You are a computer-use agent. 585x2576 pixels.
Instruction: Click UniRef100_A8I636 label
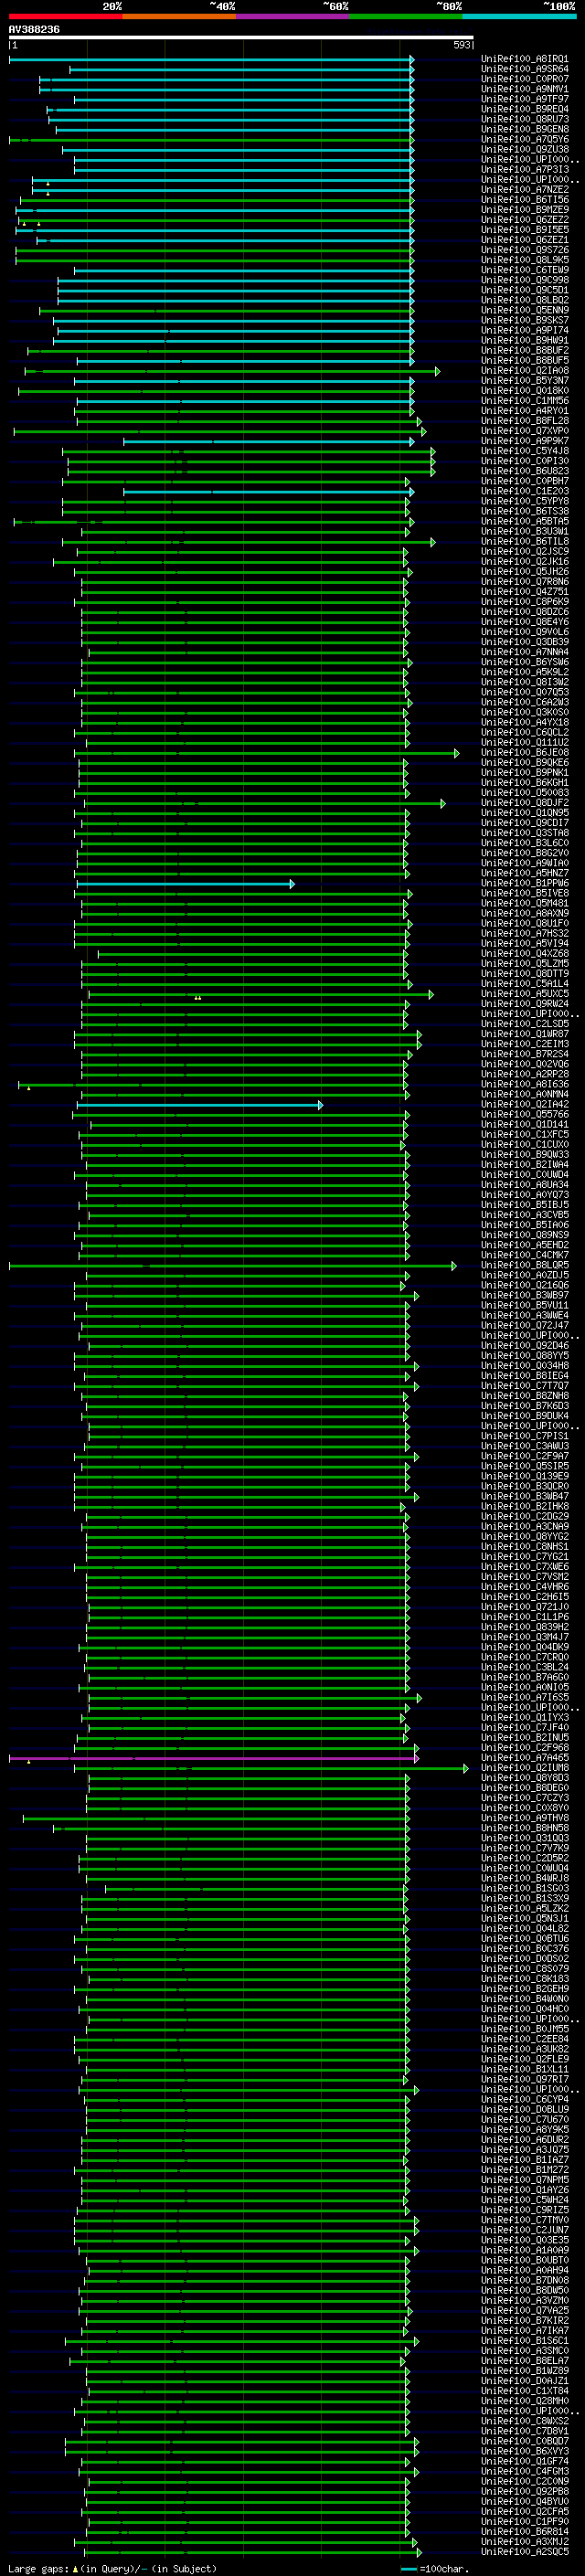click(x=524, y=1084)
